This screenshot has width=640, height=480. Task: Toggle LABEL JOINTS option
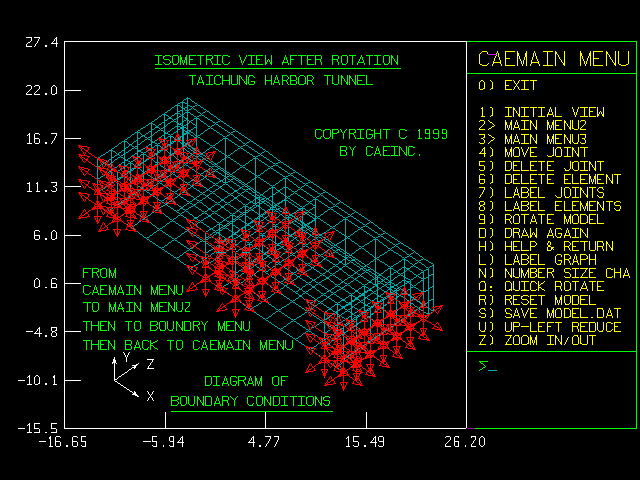(541, 192)
